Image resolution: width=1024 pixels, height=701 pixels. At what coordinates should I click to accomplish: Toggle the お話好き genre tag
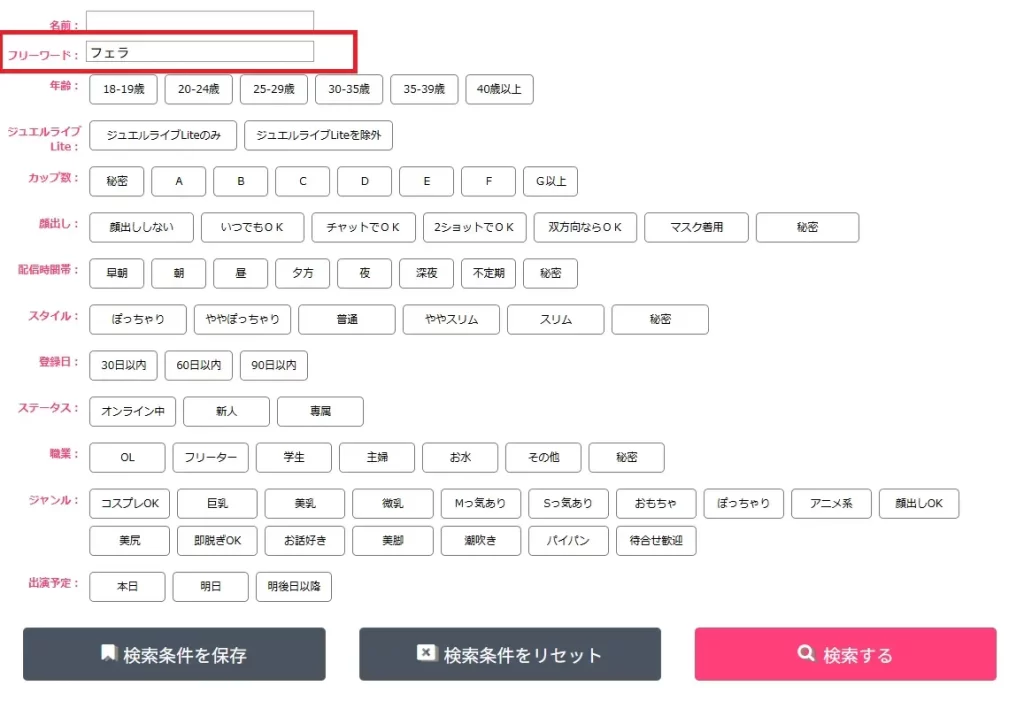click(301, 541)
